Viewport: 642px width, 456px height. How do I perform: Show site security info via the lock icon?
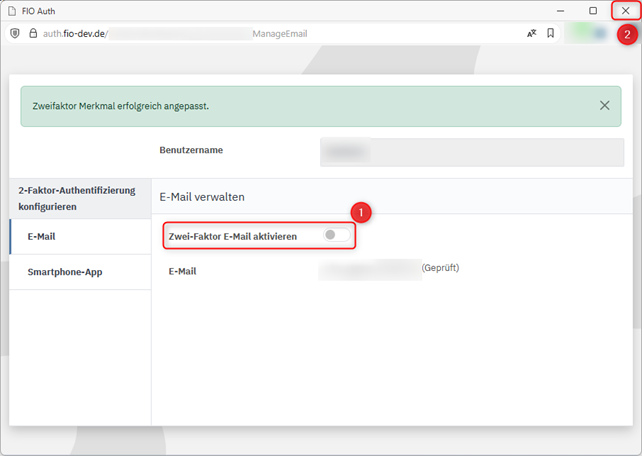[32, 33]
